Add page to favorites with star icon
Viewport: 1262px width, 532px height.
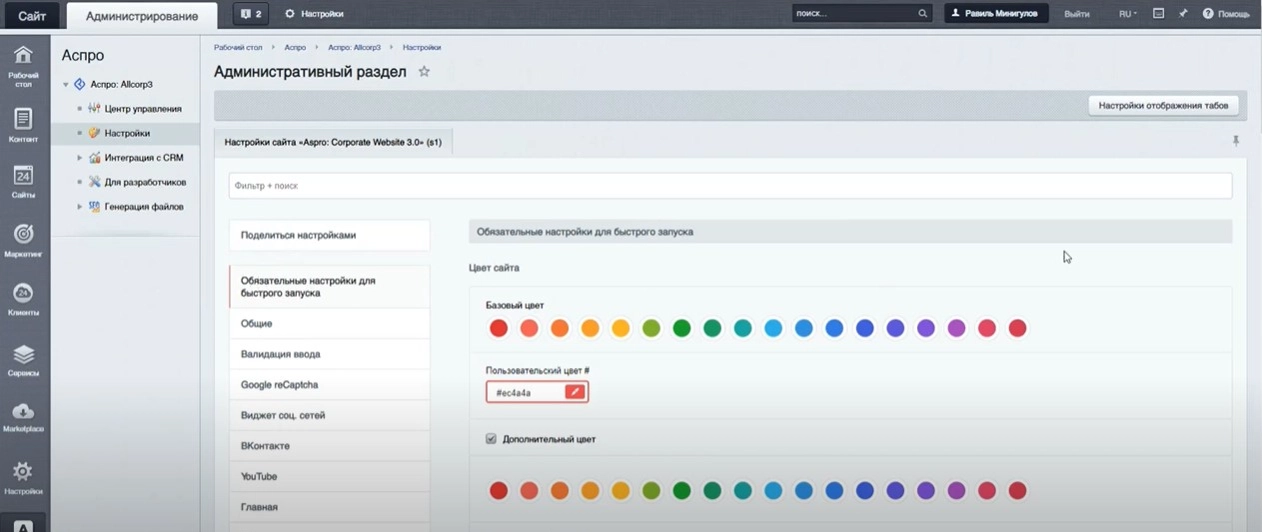(x=424, y=72)
